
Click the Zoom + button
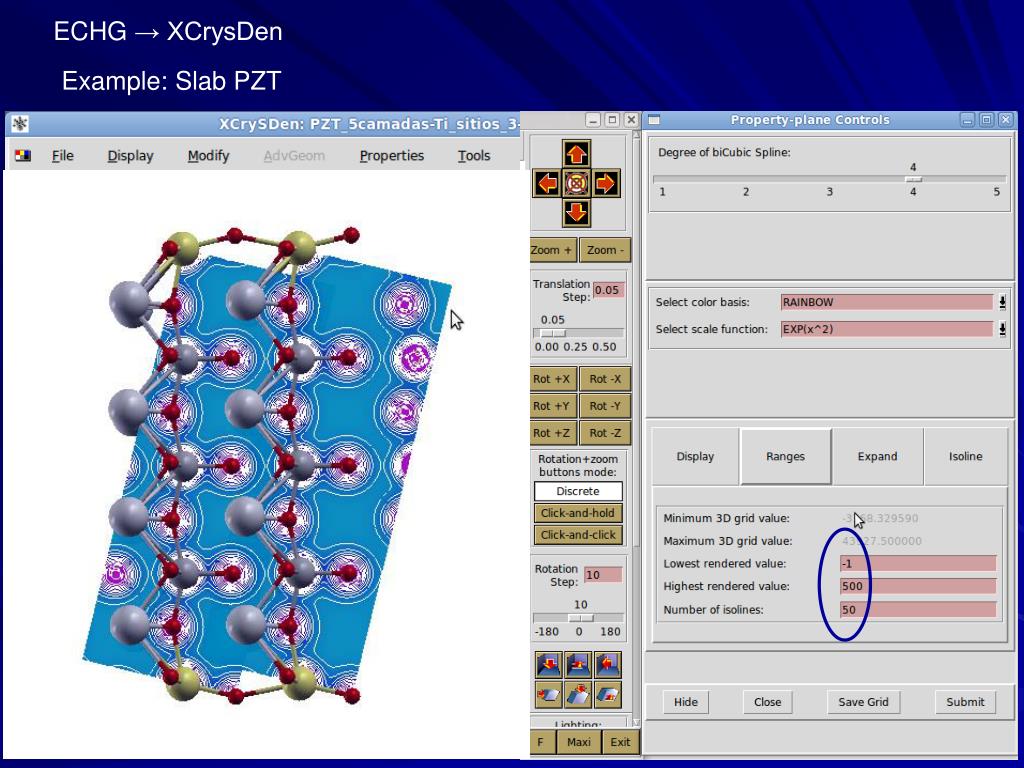pyautogui.click(x=553, y=249)
